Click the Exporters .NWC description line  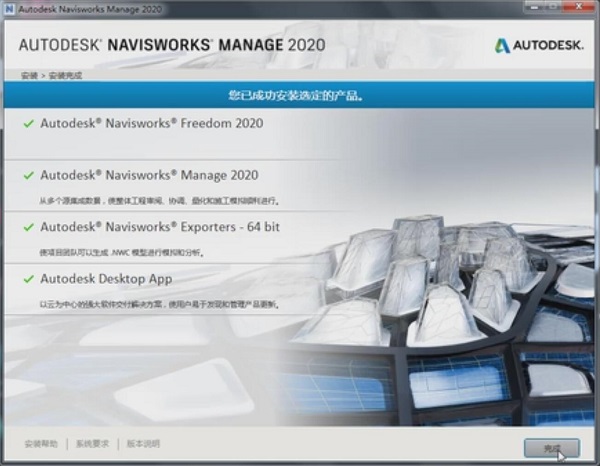pos(122,253)
